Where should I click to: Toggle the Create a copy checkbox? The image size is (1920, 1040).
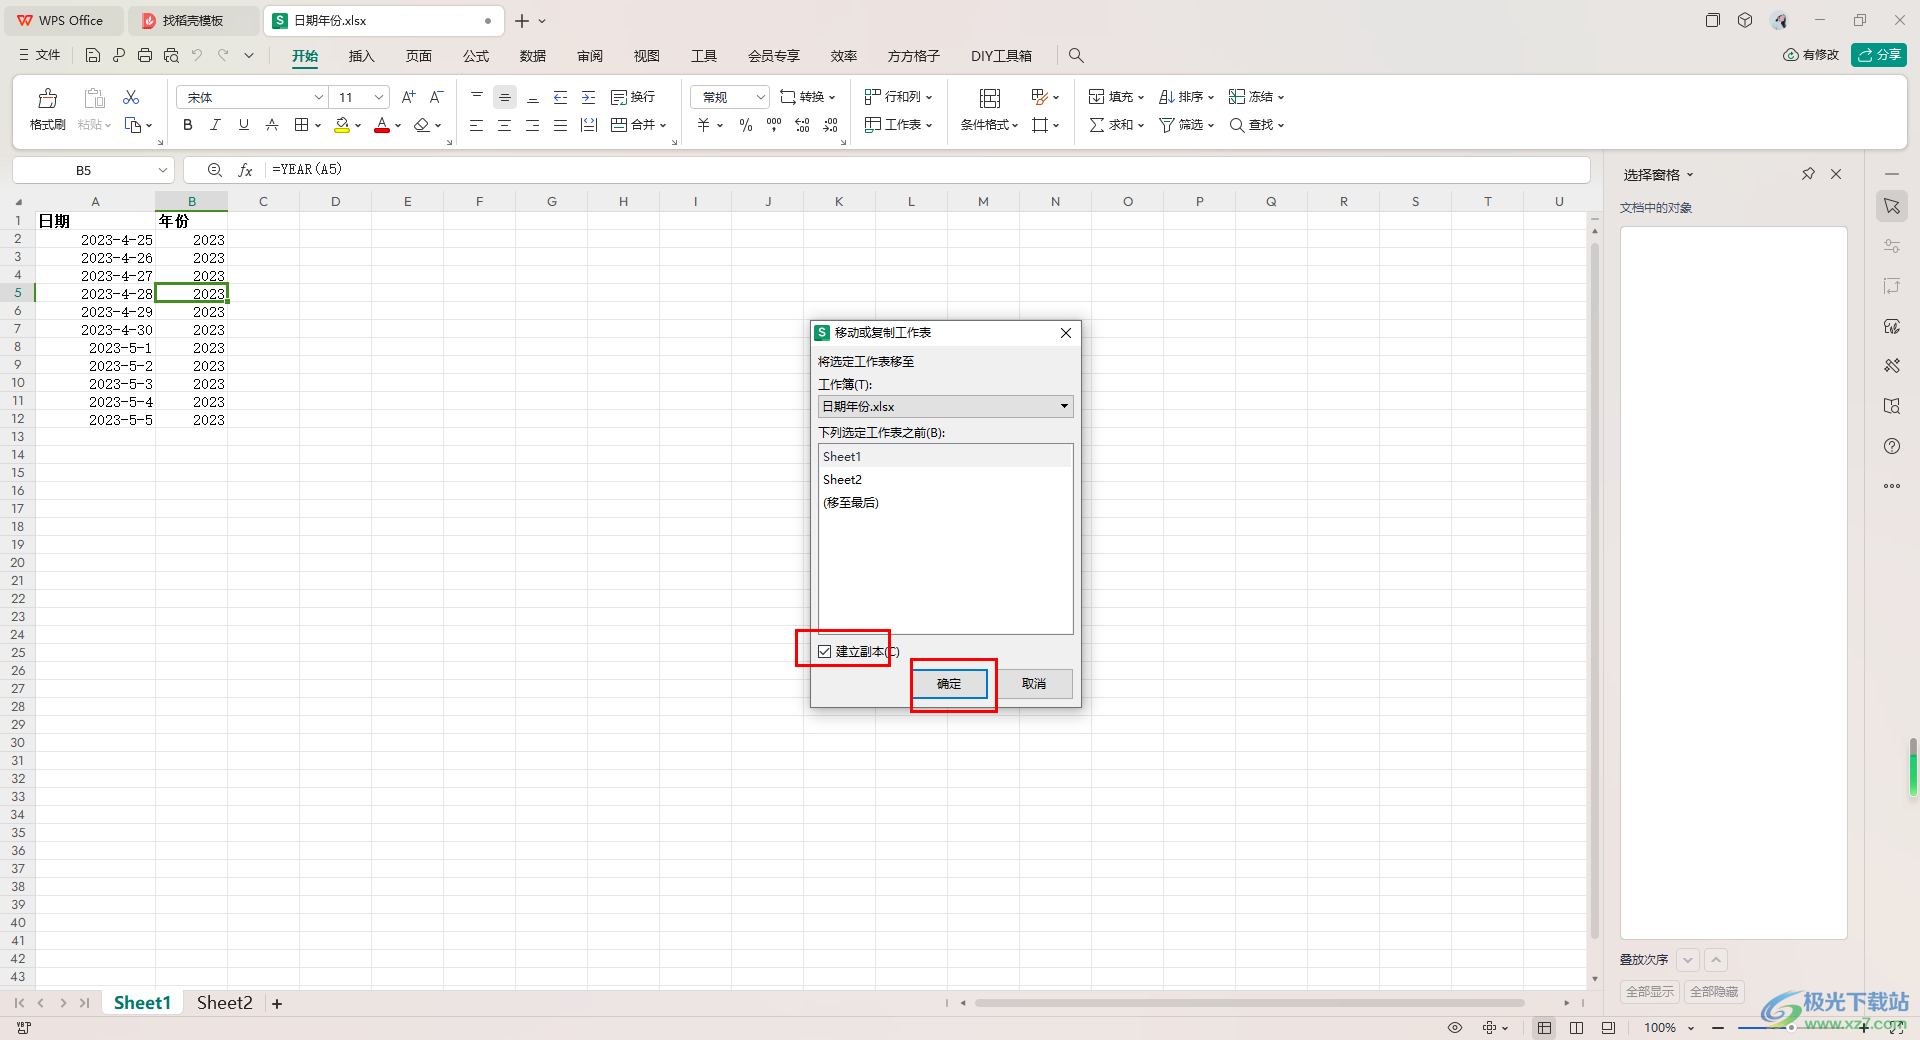click(825, 652)
